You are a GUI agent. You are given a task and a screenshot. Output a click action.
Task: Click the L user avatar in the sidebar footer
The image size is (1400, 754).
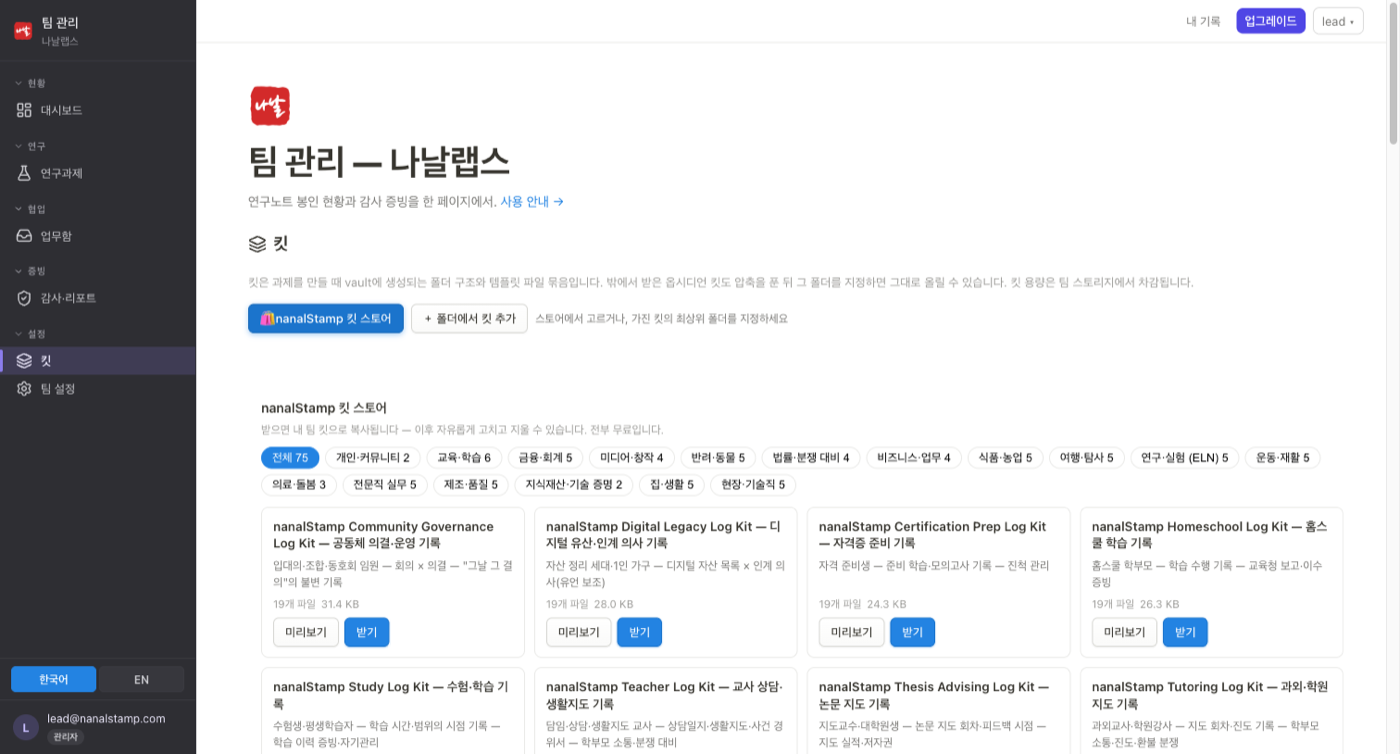tap(26, 727)
